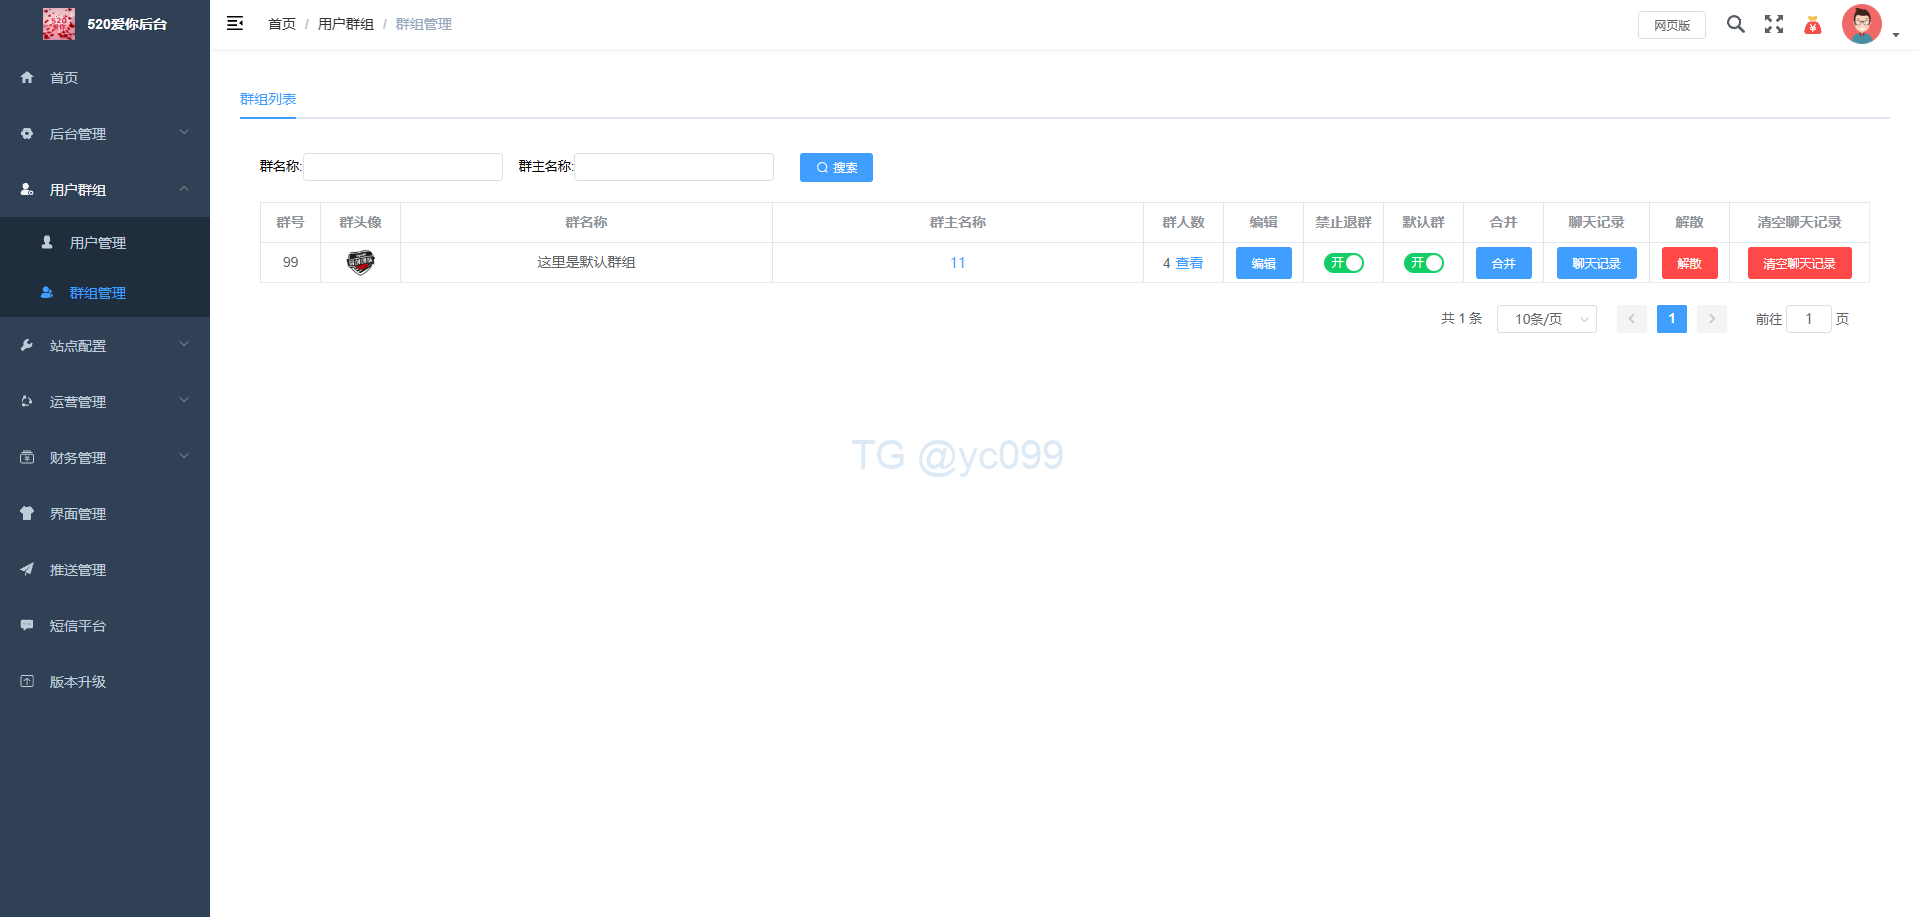The height and width of the screenshot is (917, 1919).
Task: Click the blue 搜索 button
Action: click(x=836, y=168)
